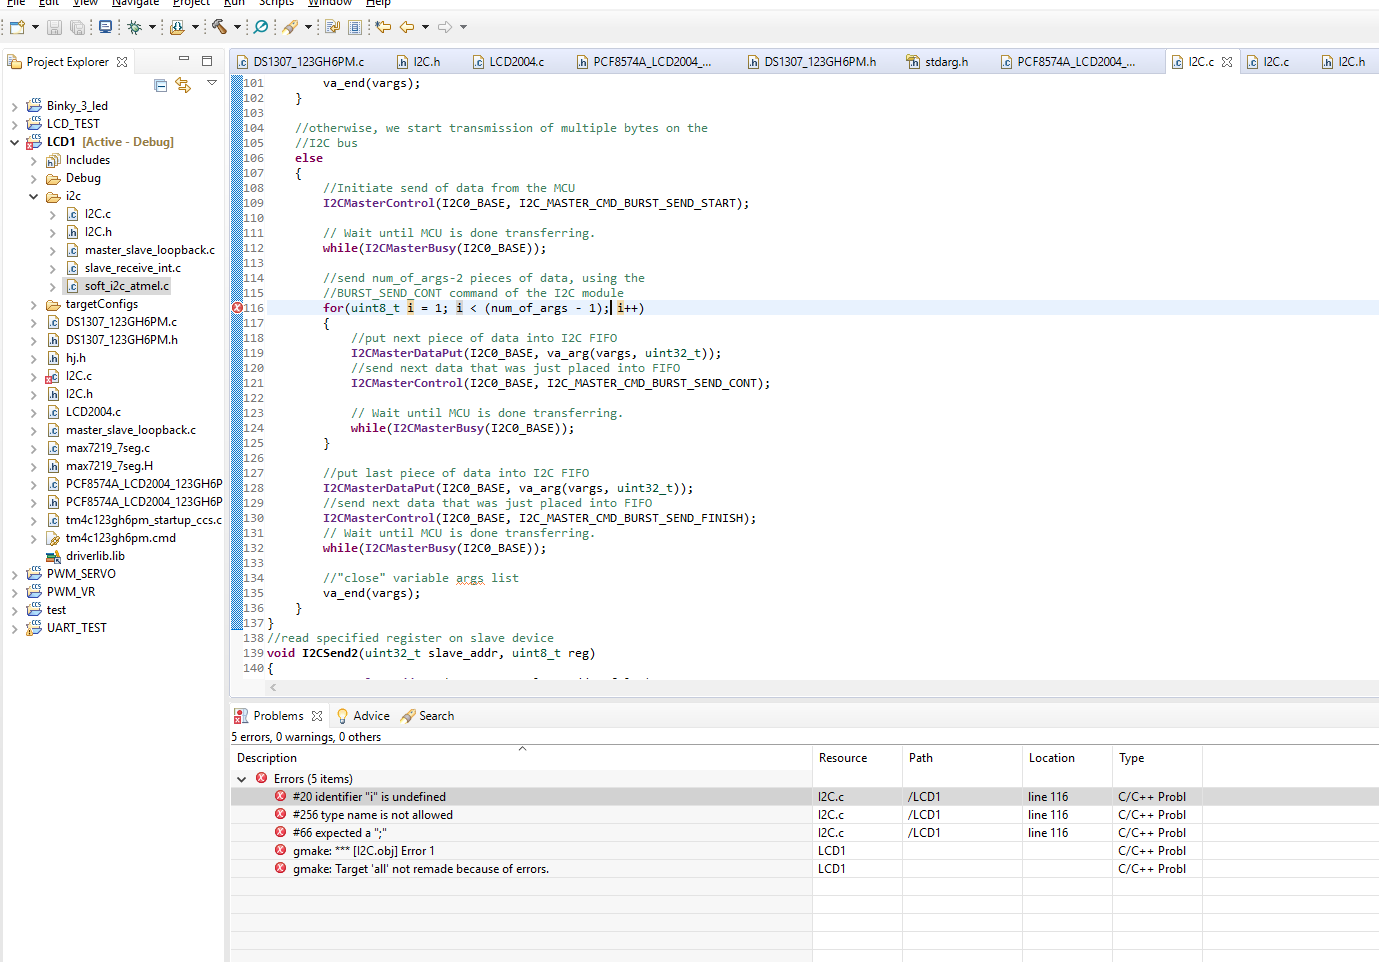Image resolution: width=1379 pixels, height=962 pixels.
Task: Build the project with the hammer icon
Action: tap(219, 27)
